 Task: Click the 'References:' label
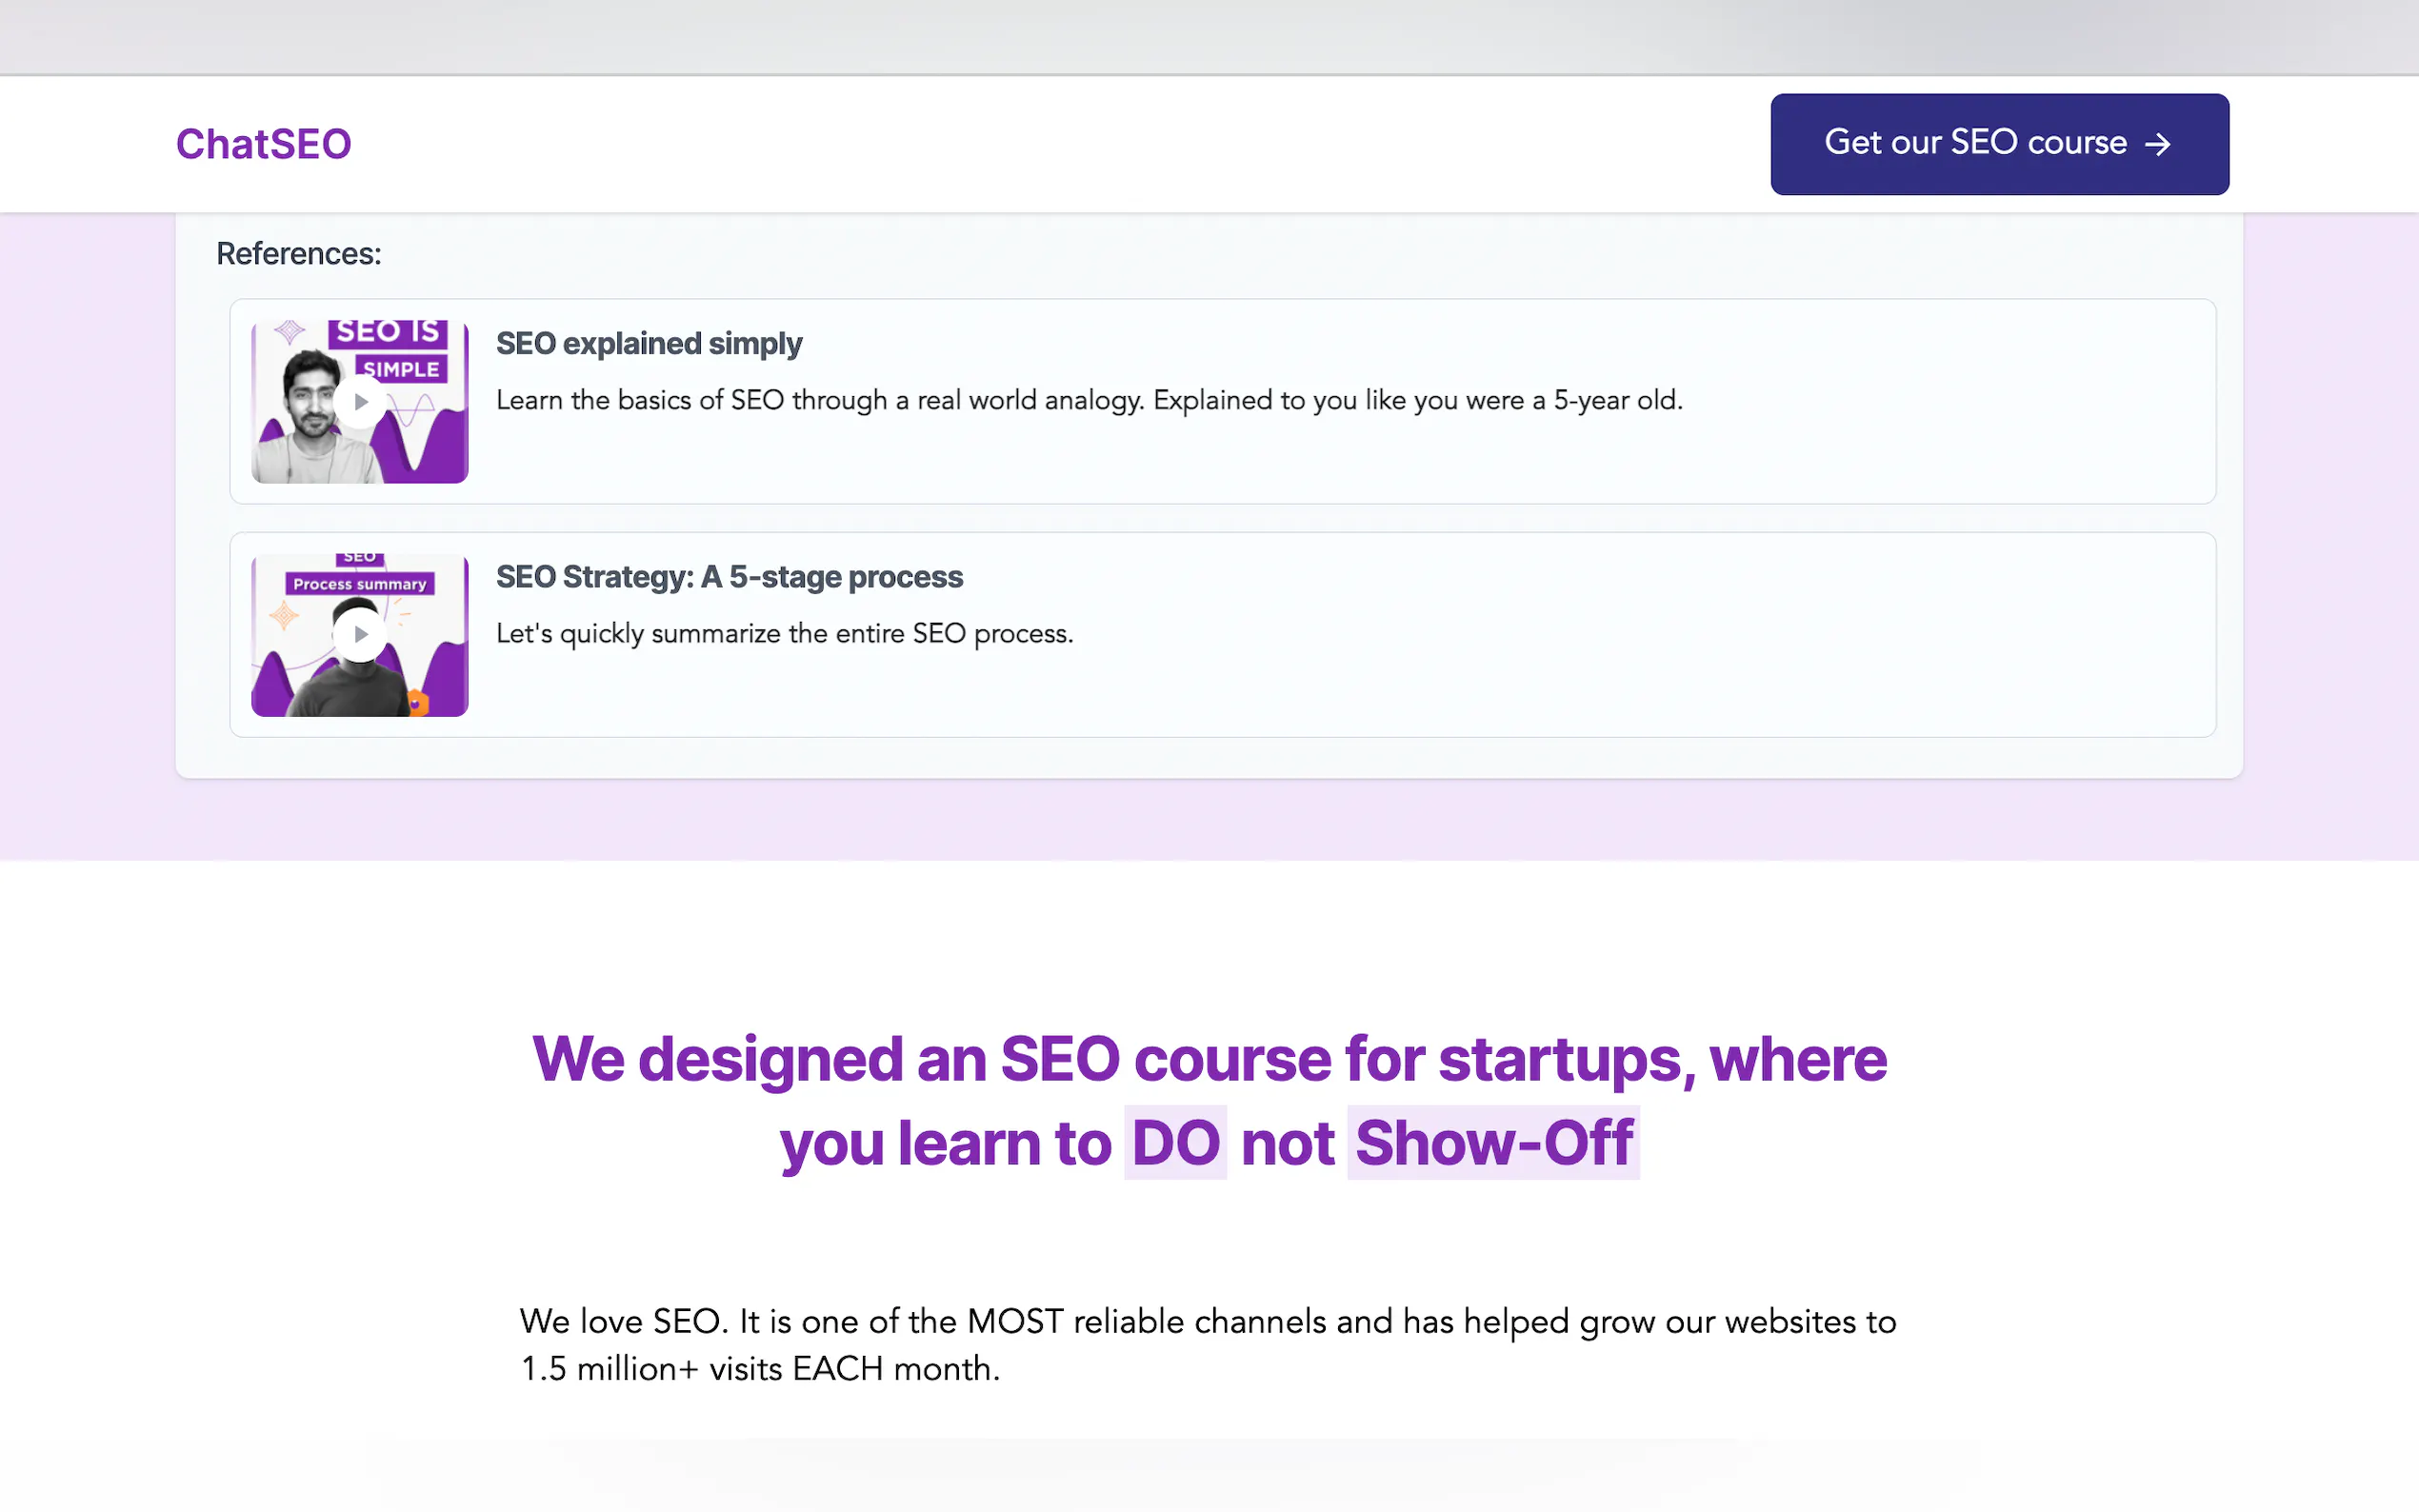298,254
